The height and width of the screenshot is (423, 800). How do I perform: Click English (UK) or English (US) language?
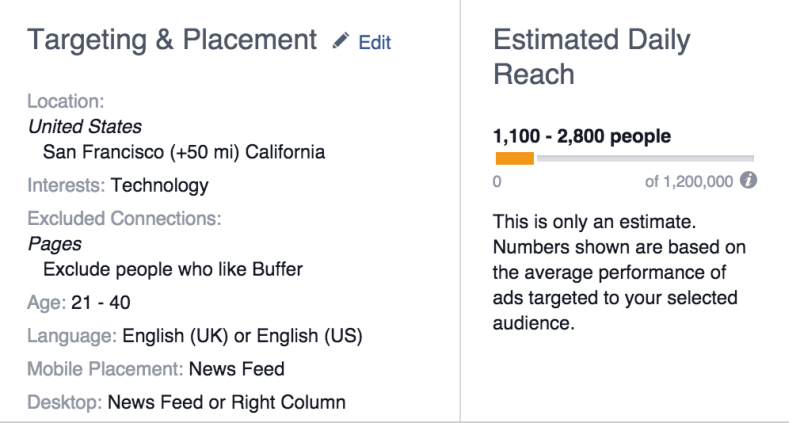point(242,336)
